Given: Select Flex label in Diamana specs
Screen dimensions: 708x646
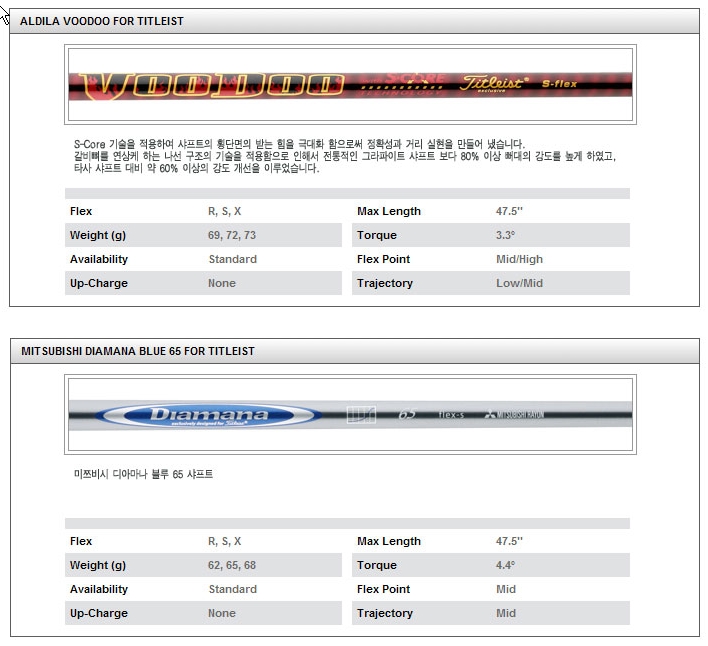Looking at the screenshot, I should tap(81, 541).
